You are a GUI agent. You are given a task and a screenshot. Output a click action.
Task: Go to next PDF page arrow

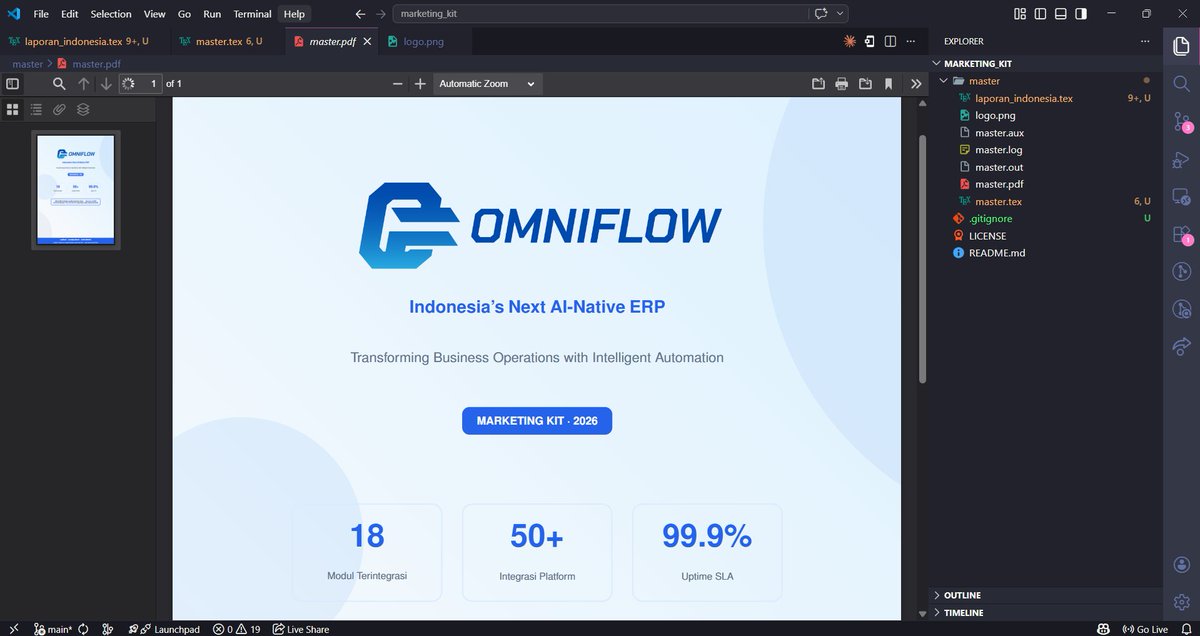pyautogui.click(x=106, y=84)
